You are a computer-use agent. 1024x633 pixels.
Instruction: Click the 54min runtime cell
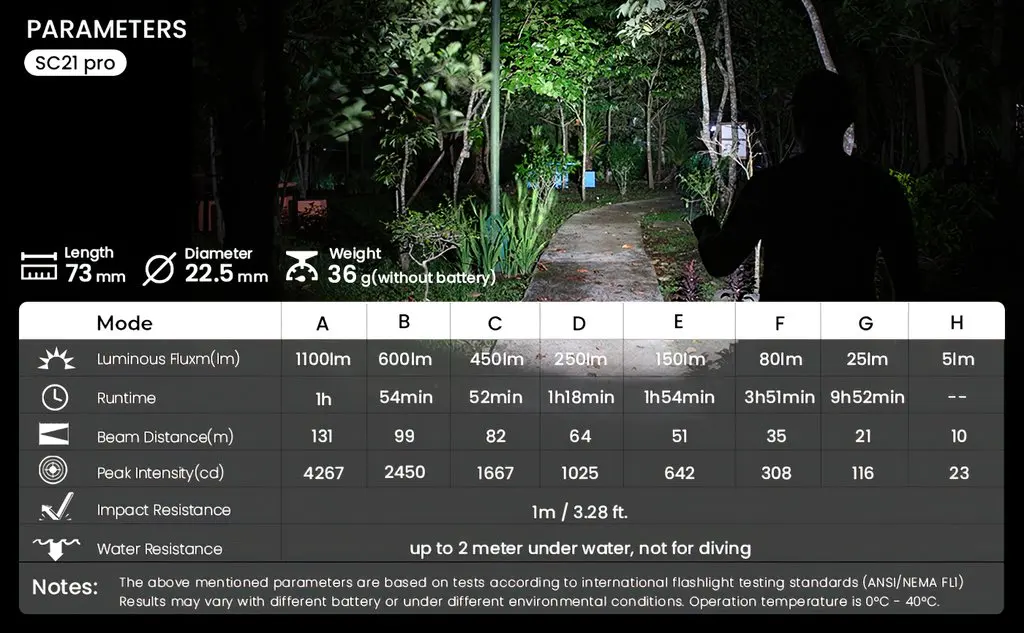(406, 397)
